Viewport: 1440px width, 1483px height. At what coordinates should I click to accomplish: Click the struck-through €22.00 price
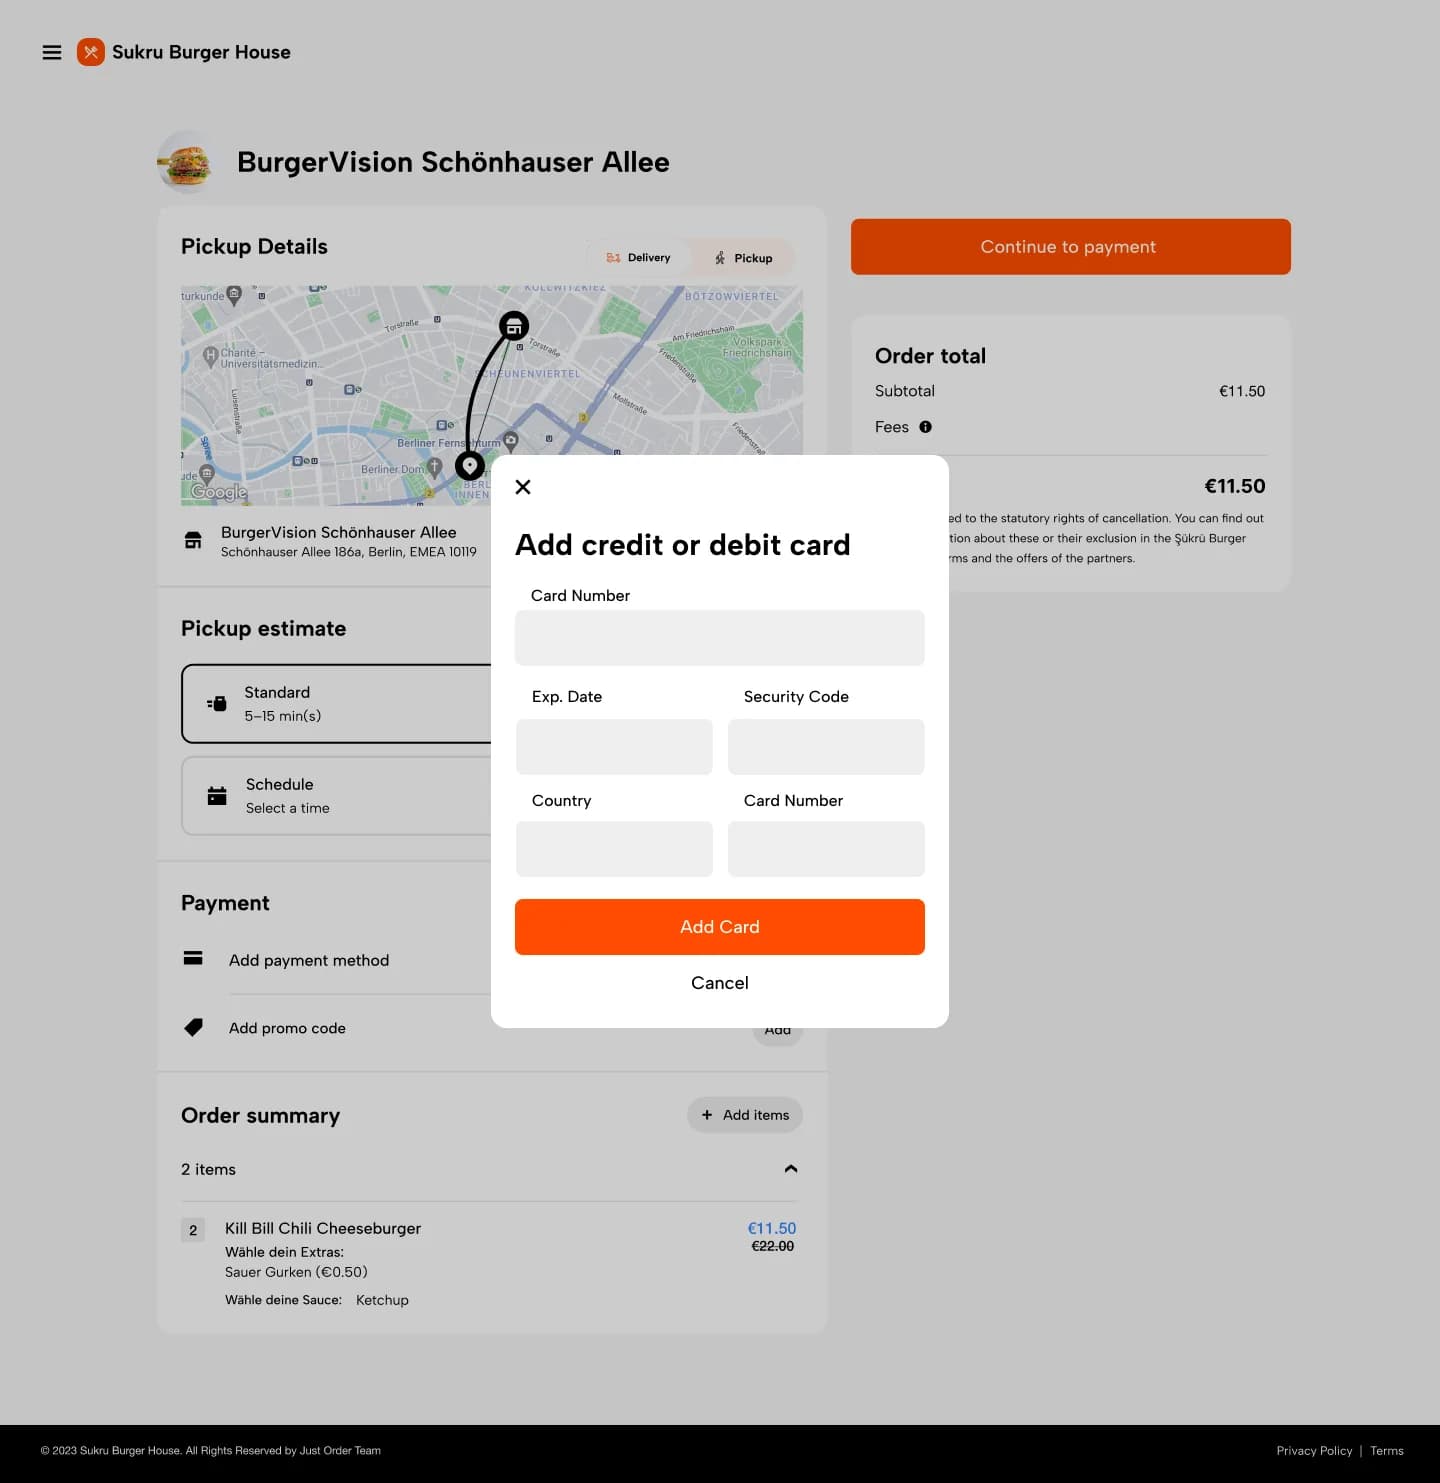(773, 1246)
